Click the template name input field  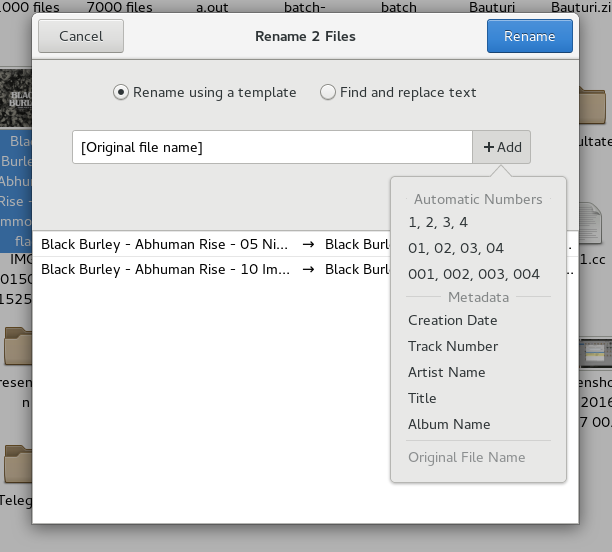(x=272, y=147)
